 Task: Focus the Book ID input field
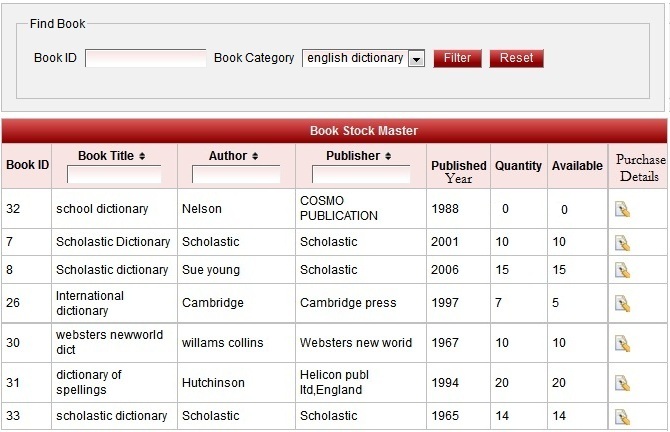145,58
